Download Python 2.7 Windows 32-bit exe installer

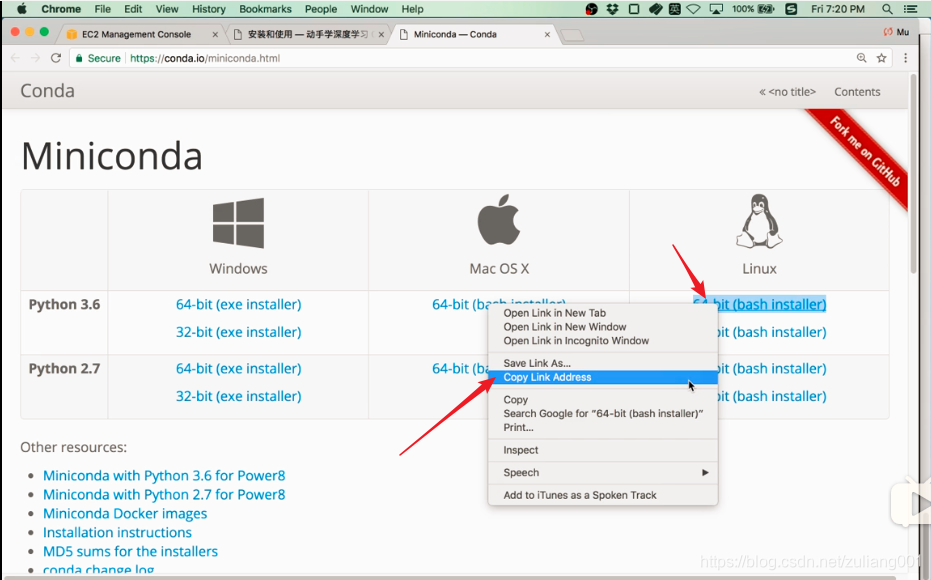[x=238, y=396]
